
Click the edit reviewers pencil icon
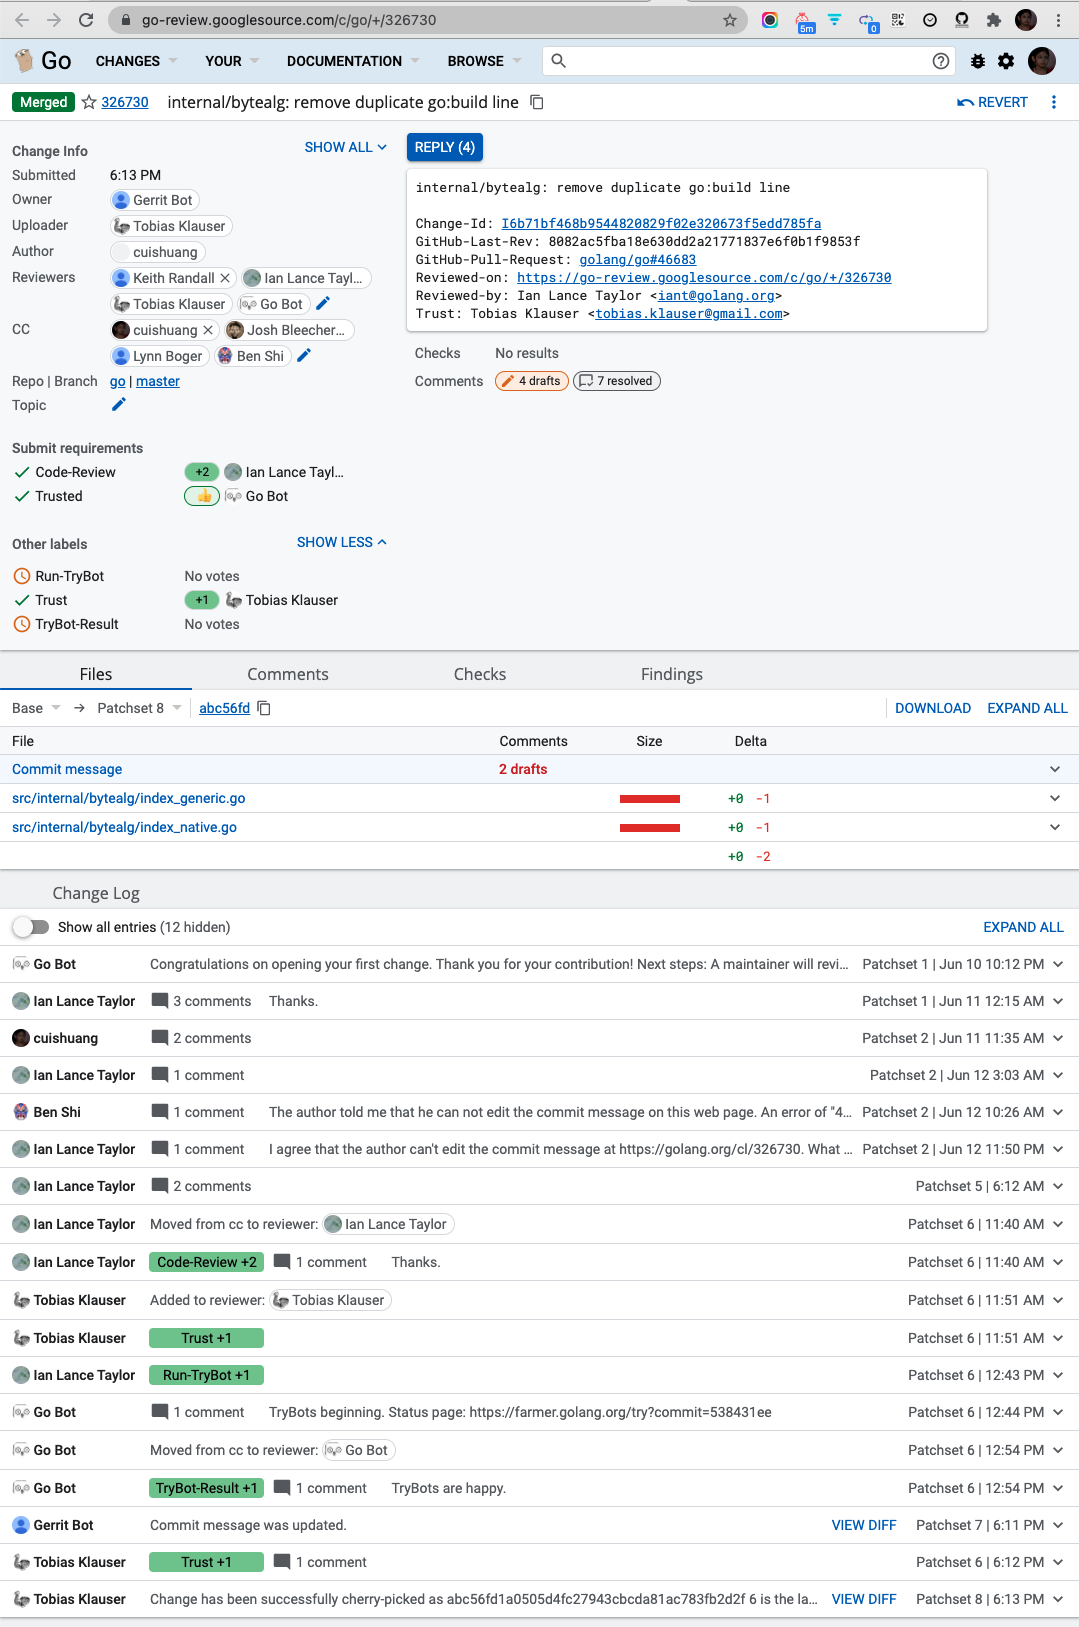pyautogui.click(x=323, y=303)
